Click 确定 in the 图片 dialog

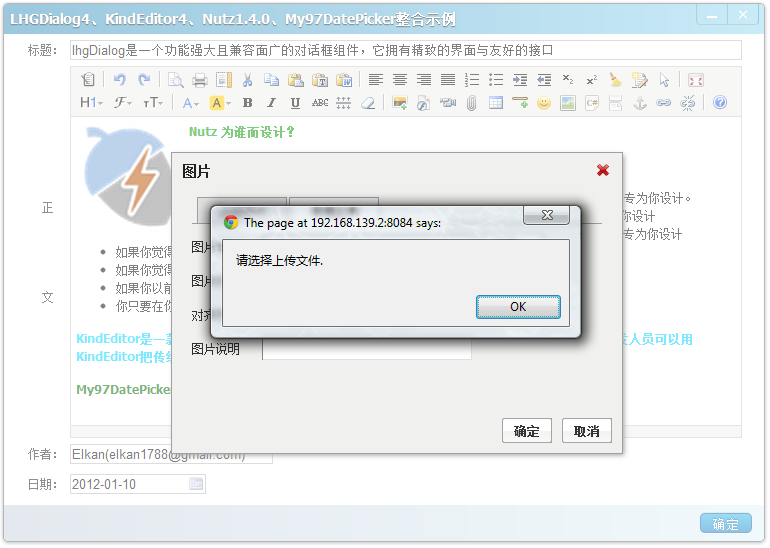(527, 431)
